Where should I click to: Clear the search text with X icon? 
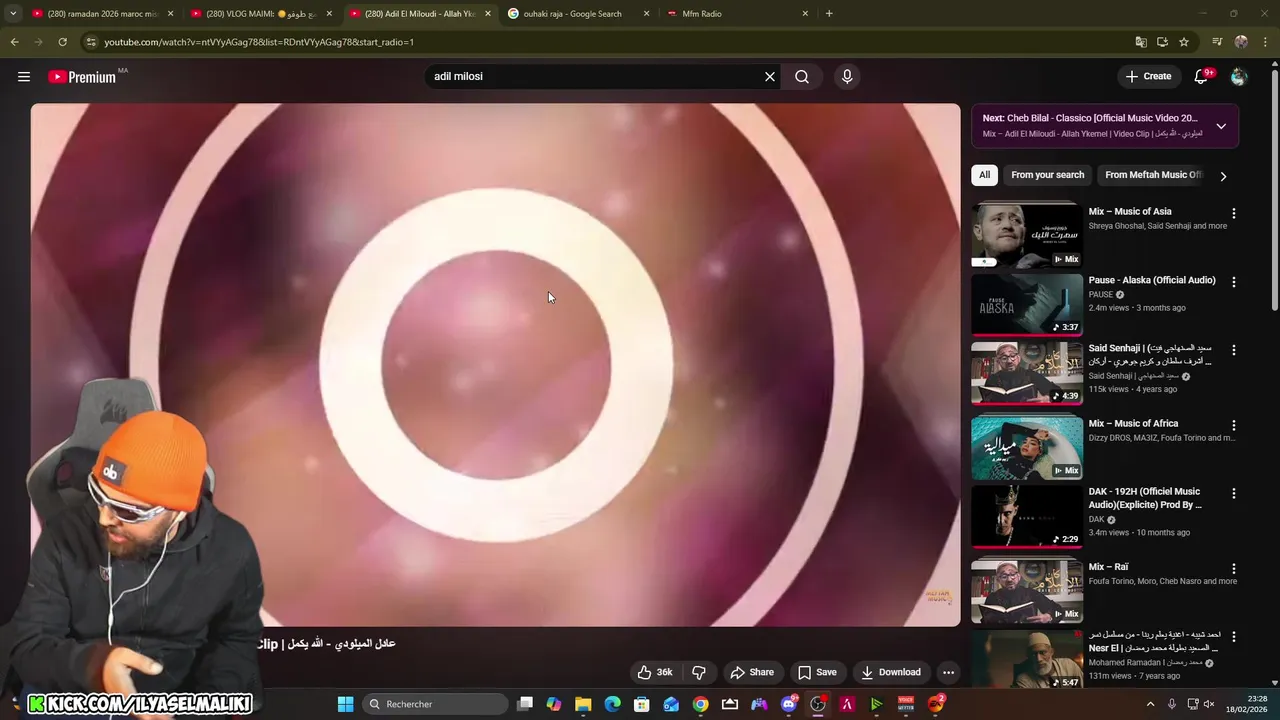770,77
